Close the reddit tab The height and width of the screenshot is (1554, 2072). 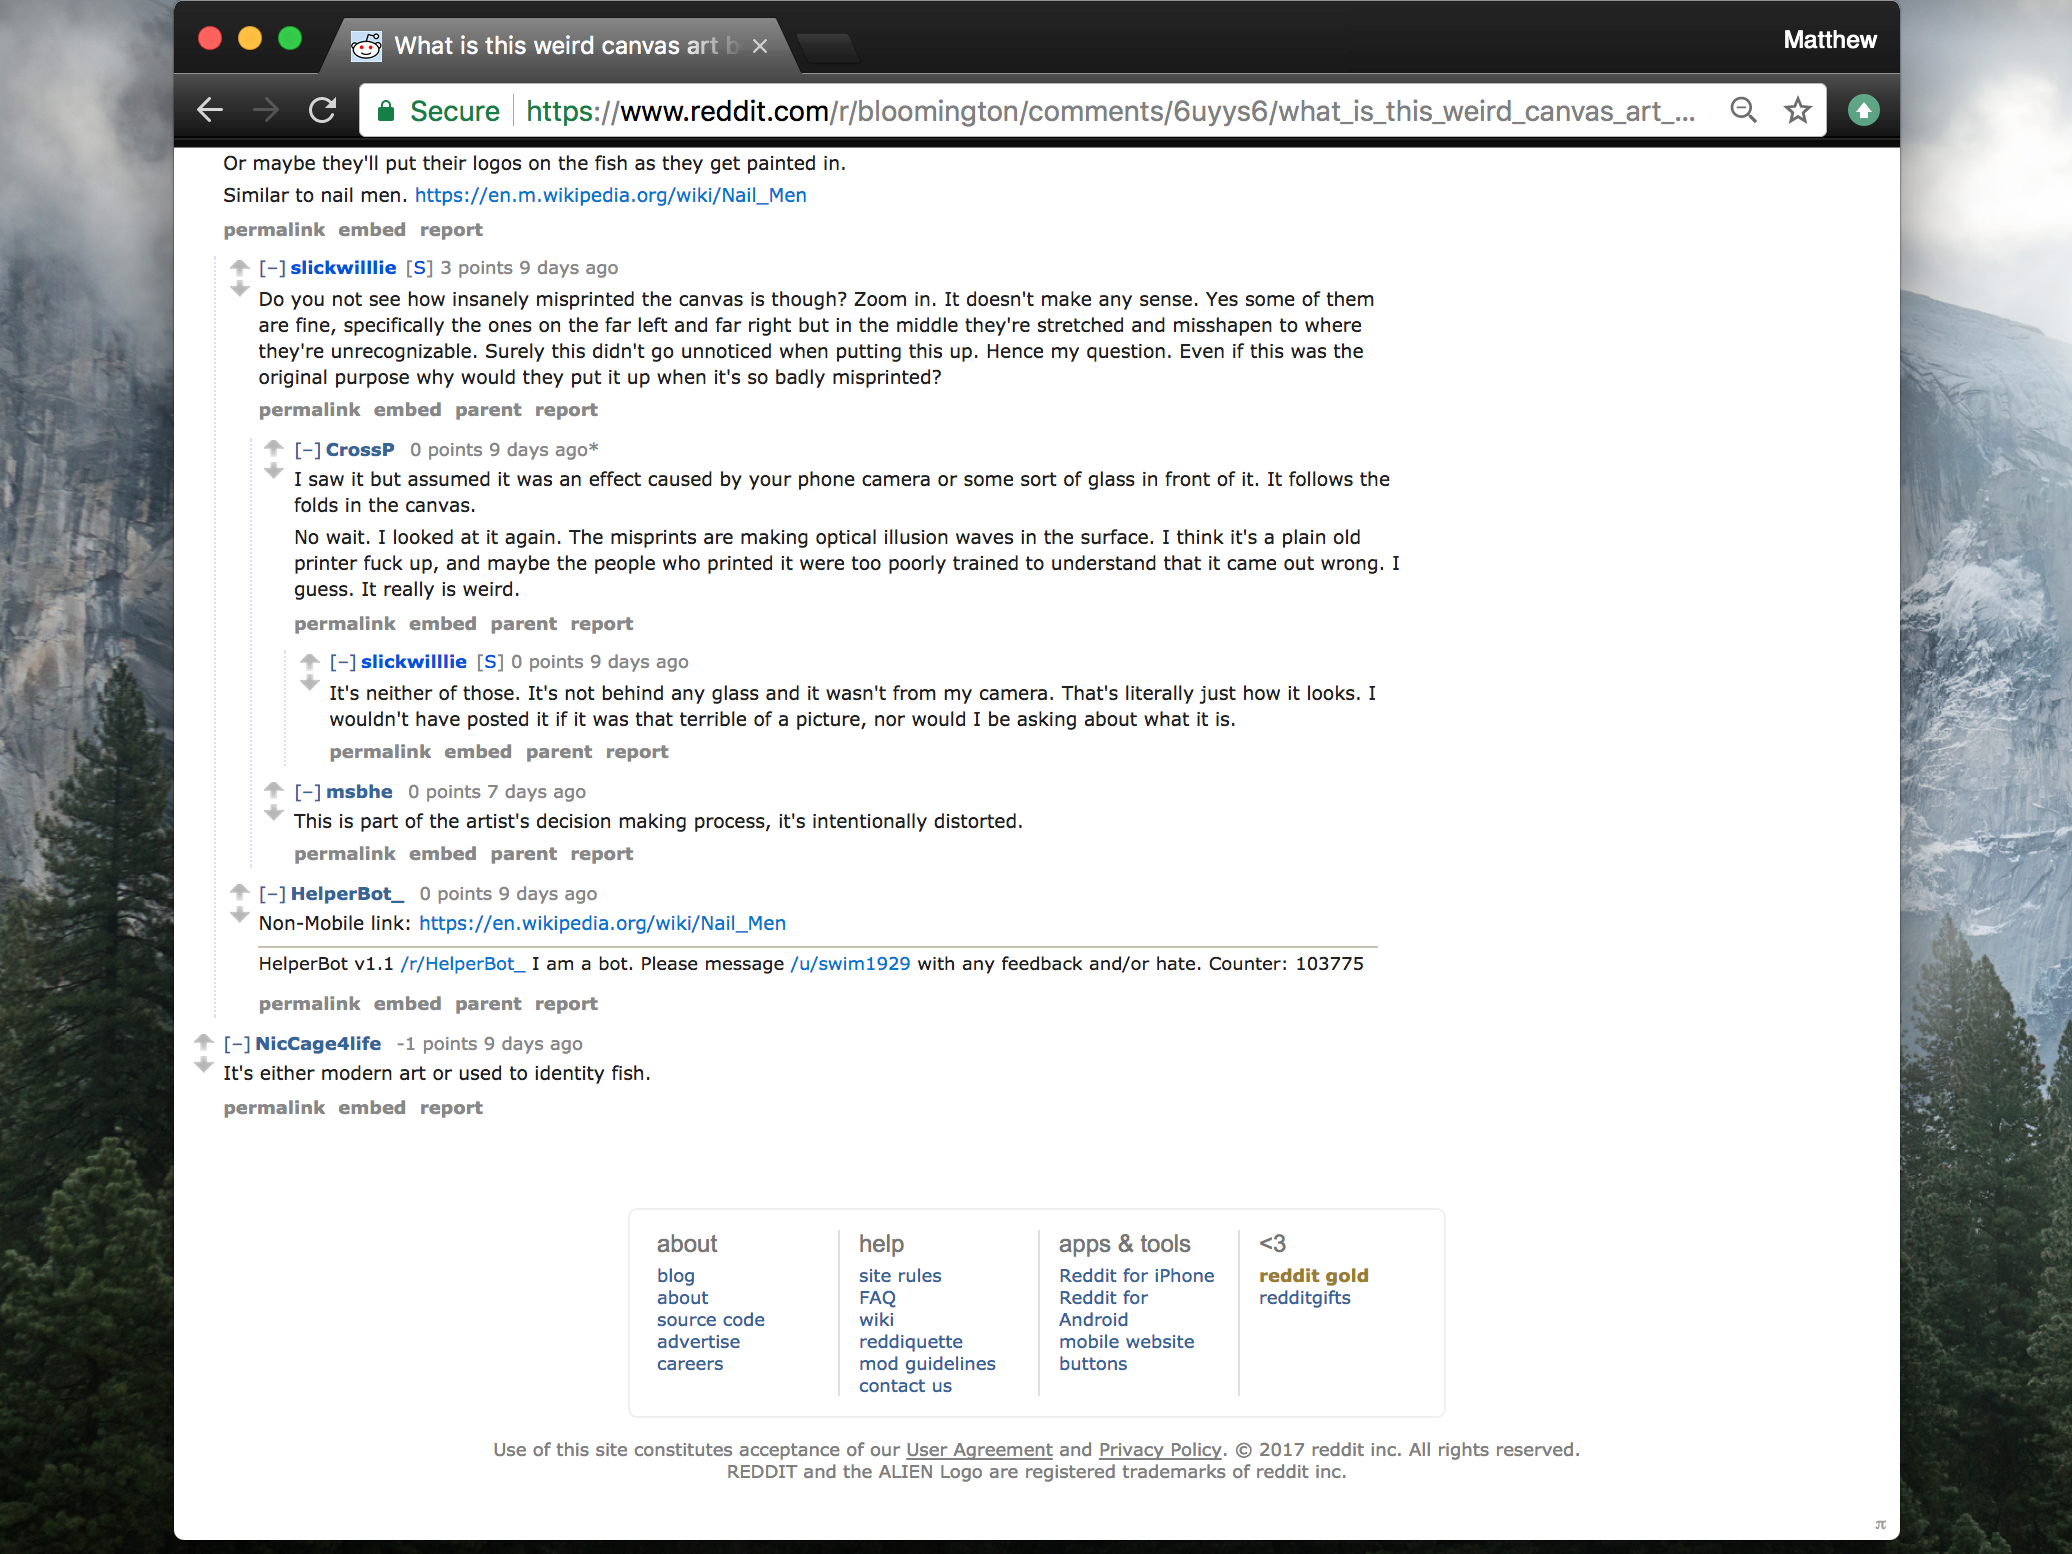pos(760,46)
